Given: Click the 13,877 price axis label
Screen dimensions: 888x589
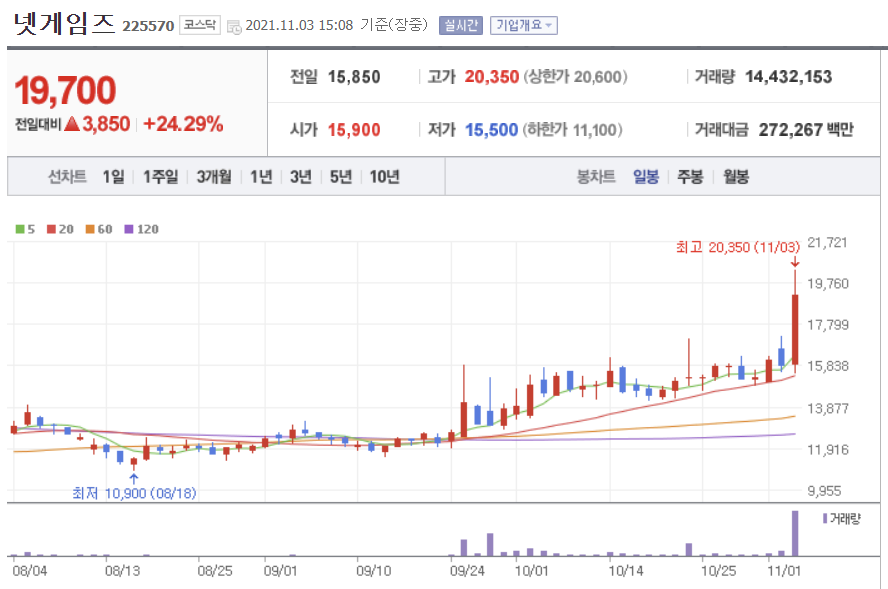Looking at the screenshot, I should tap(828, 408).
